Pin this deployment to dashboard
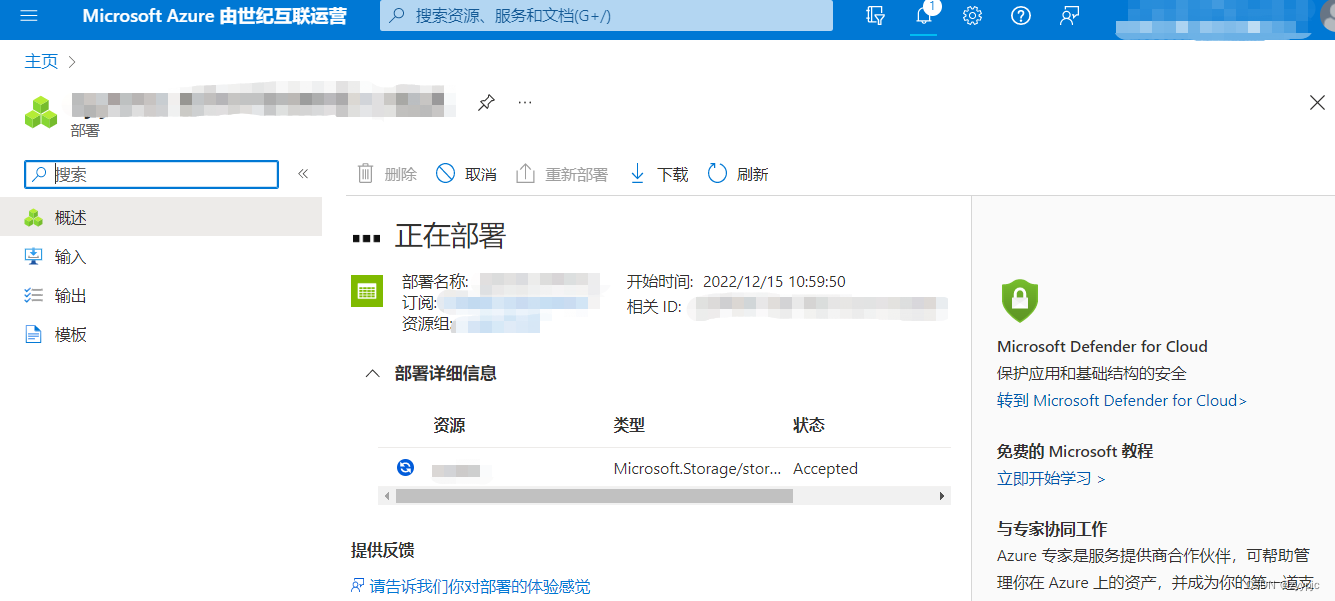 (x=486, y=102)
